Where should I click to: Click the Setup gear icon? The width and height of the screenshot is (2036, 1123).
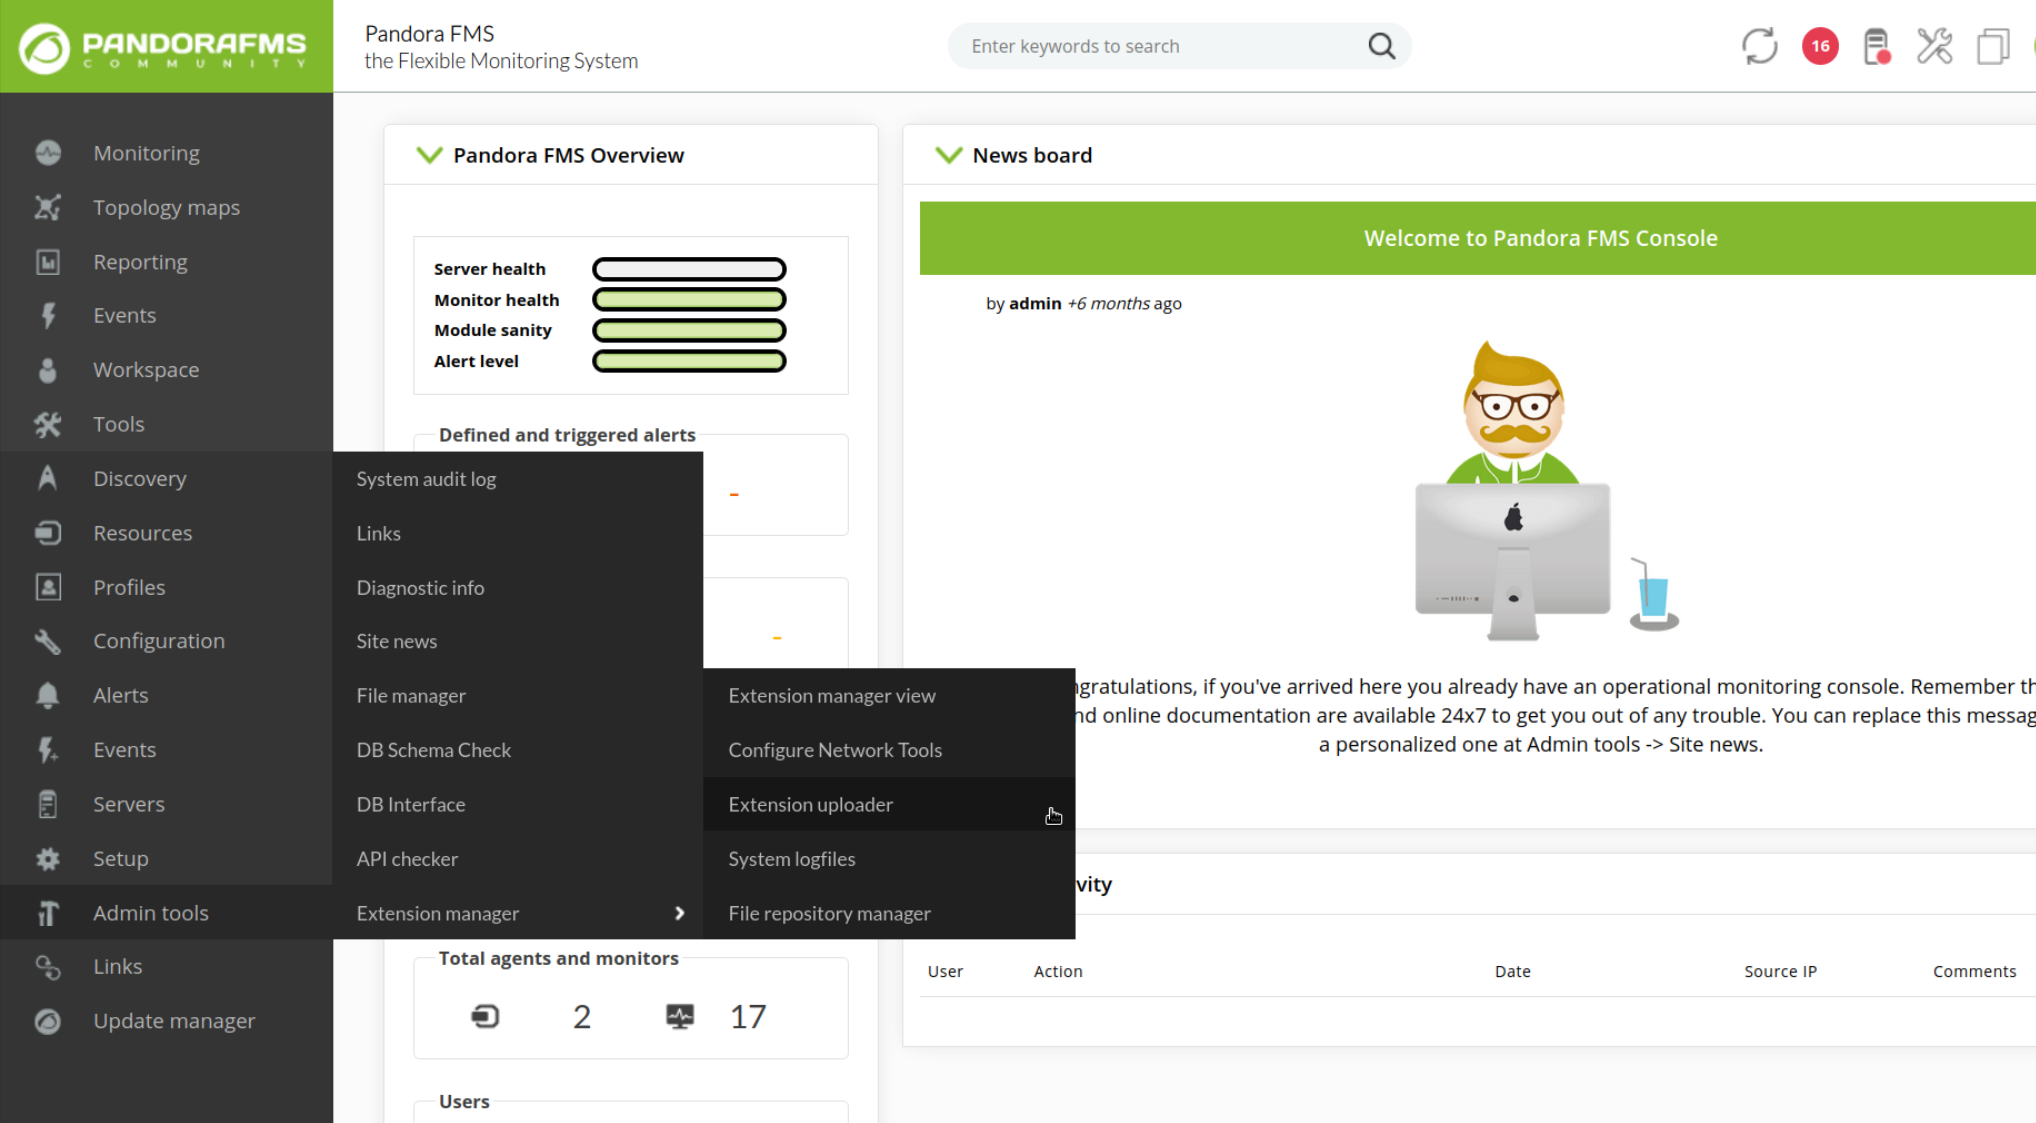48,858
